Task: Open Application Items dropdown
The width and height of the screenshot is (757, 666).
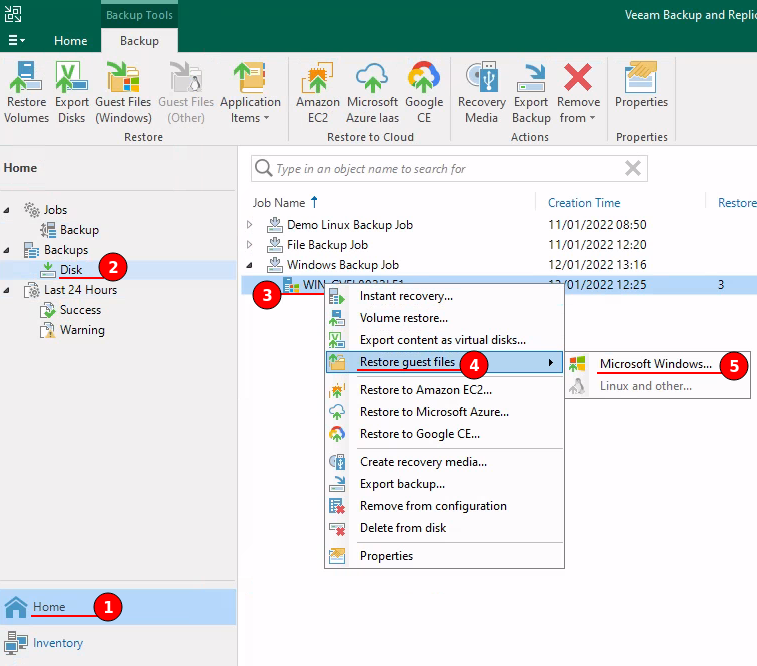Action: [x=250, y=92]
